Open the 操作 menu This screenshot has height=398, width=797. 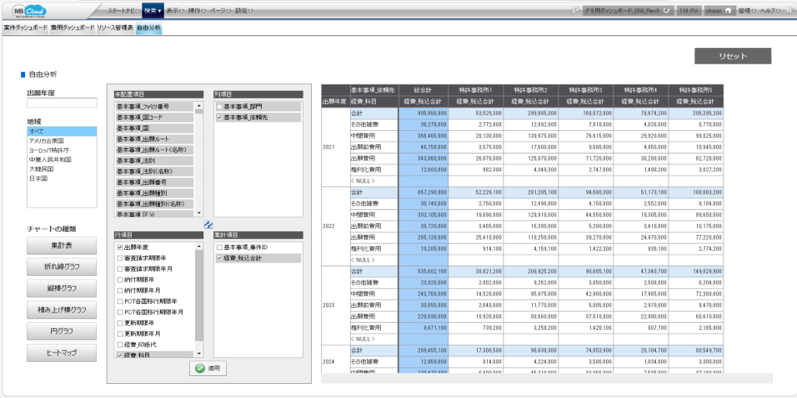[197, 10]
